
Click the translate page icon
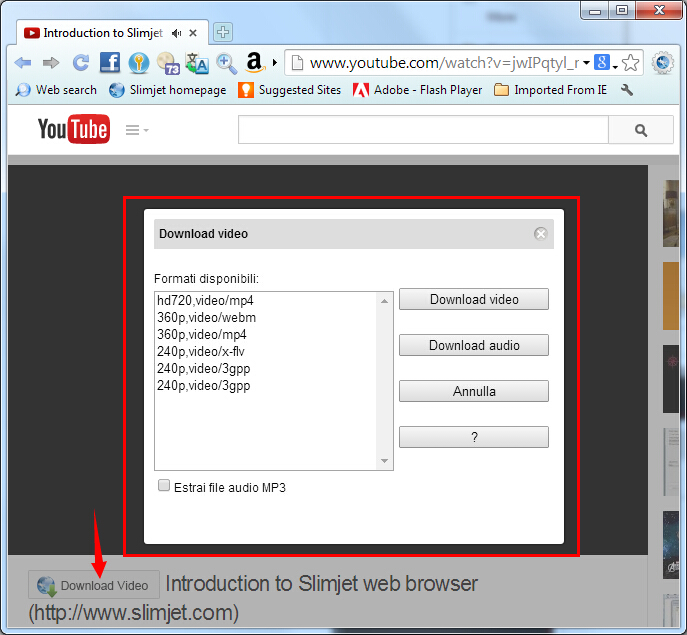(197, 63)
